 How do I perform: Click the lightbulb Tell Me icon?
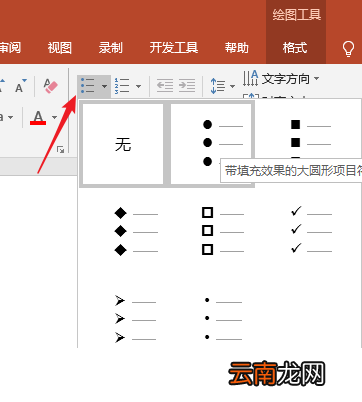pyautogui.click(x=348, y=49)
